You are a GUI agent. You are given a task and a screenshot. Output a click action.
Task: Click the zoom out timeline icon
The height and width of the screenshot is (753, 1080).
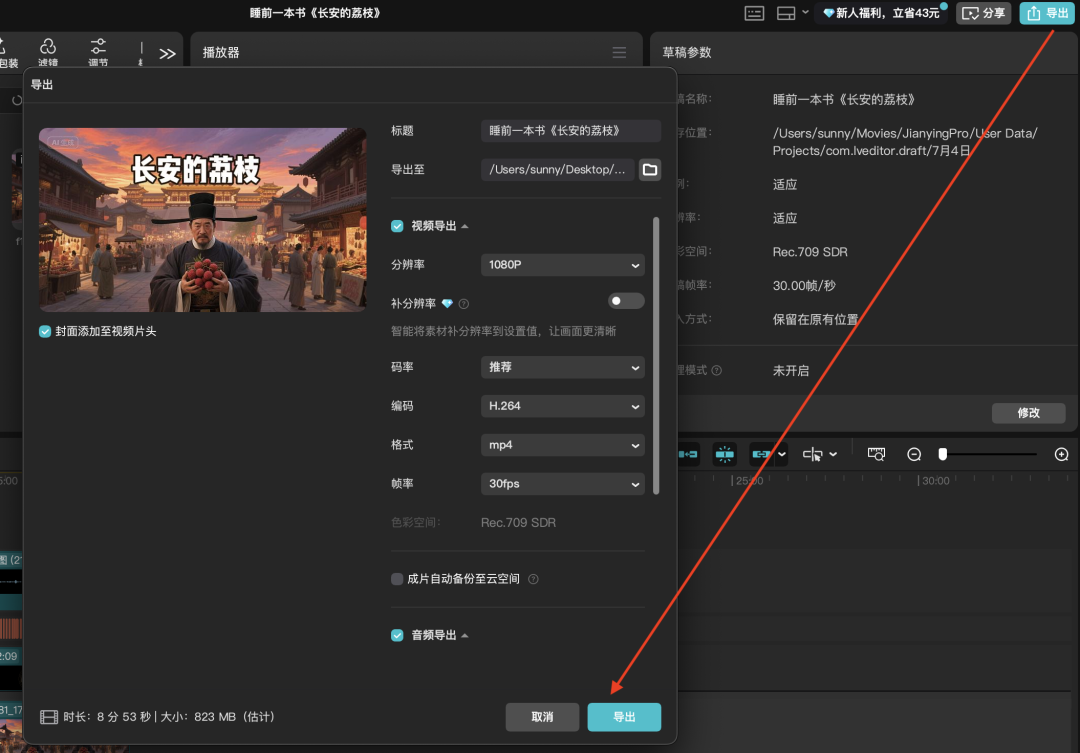[x=914, y=454]
